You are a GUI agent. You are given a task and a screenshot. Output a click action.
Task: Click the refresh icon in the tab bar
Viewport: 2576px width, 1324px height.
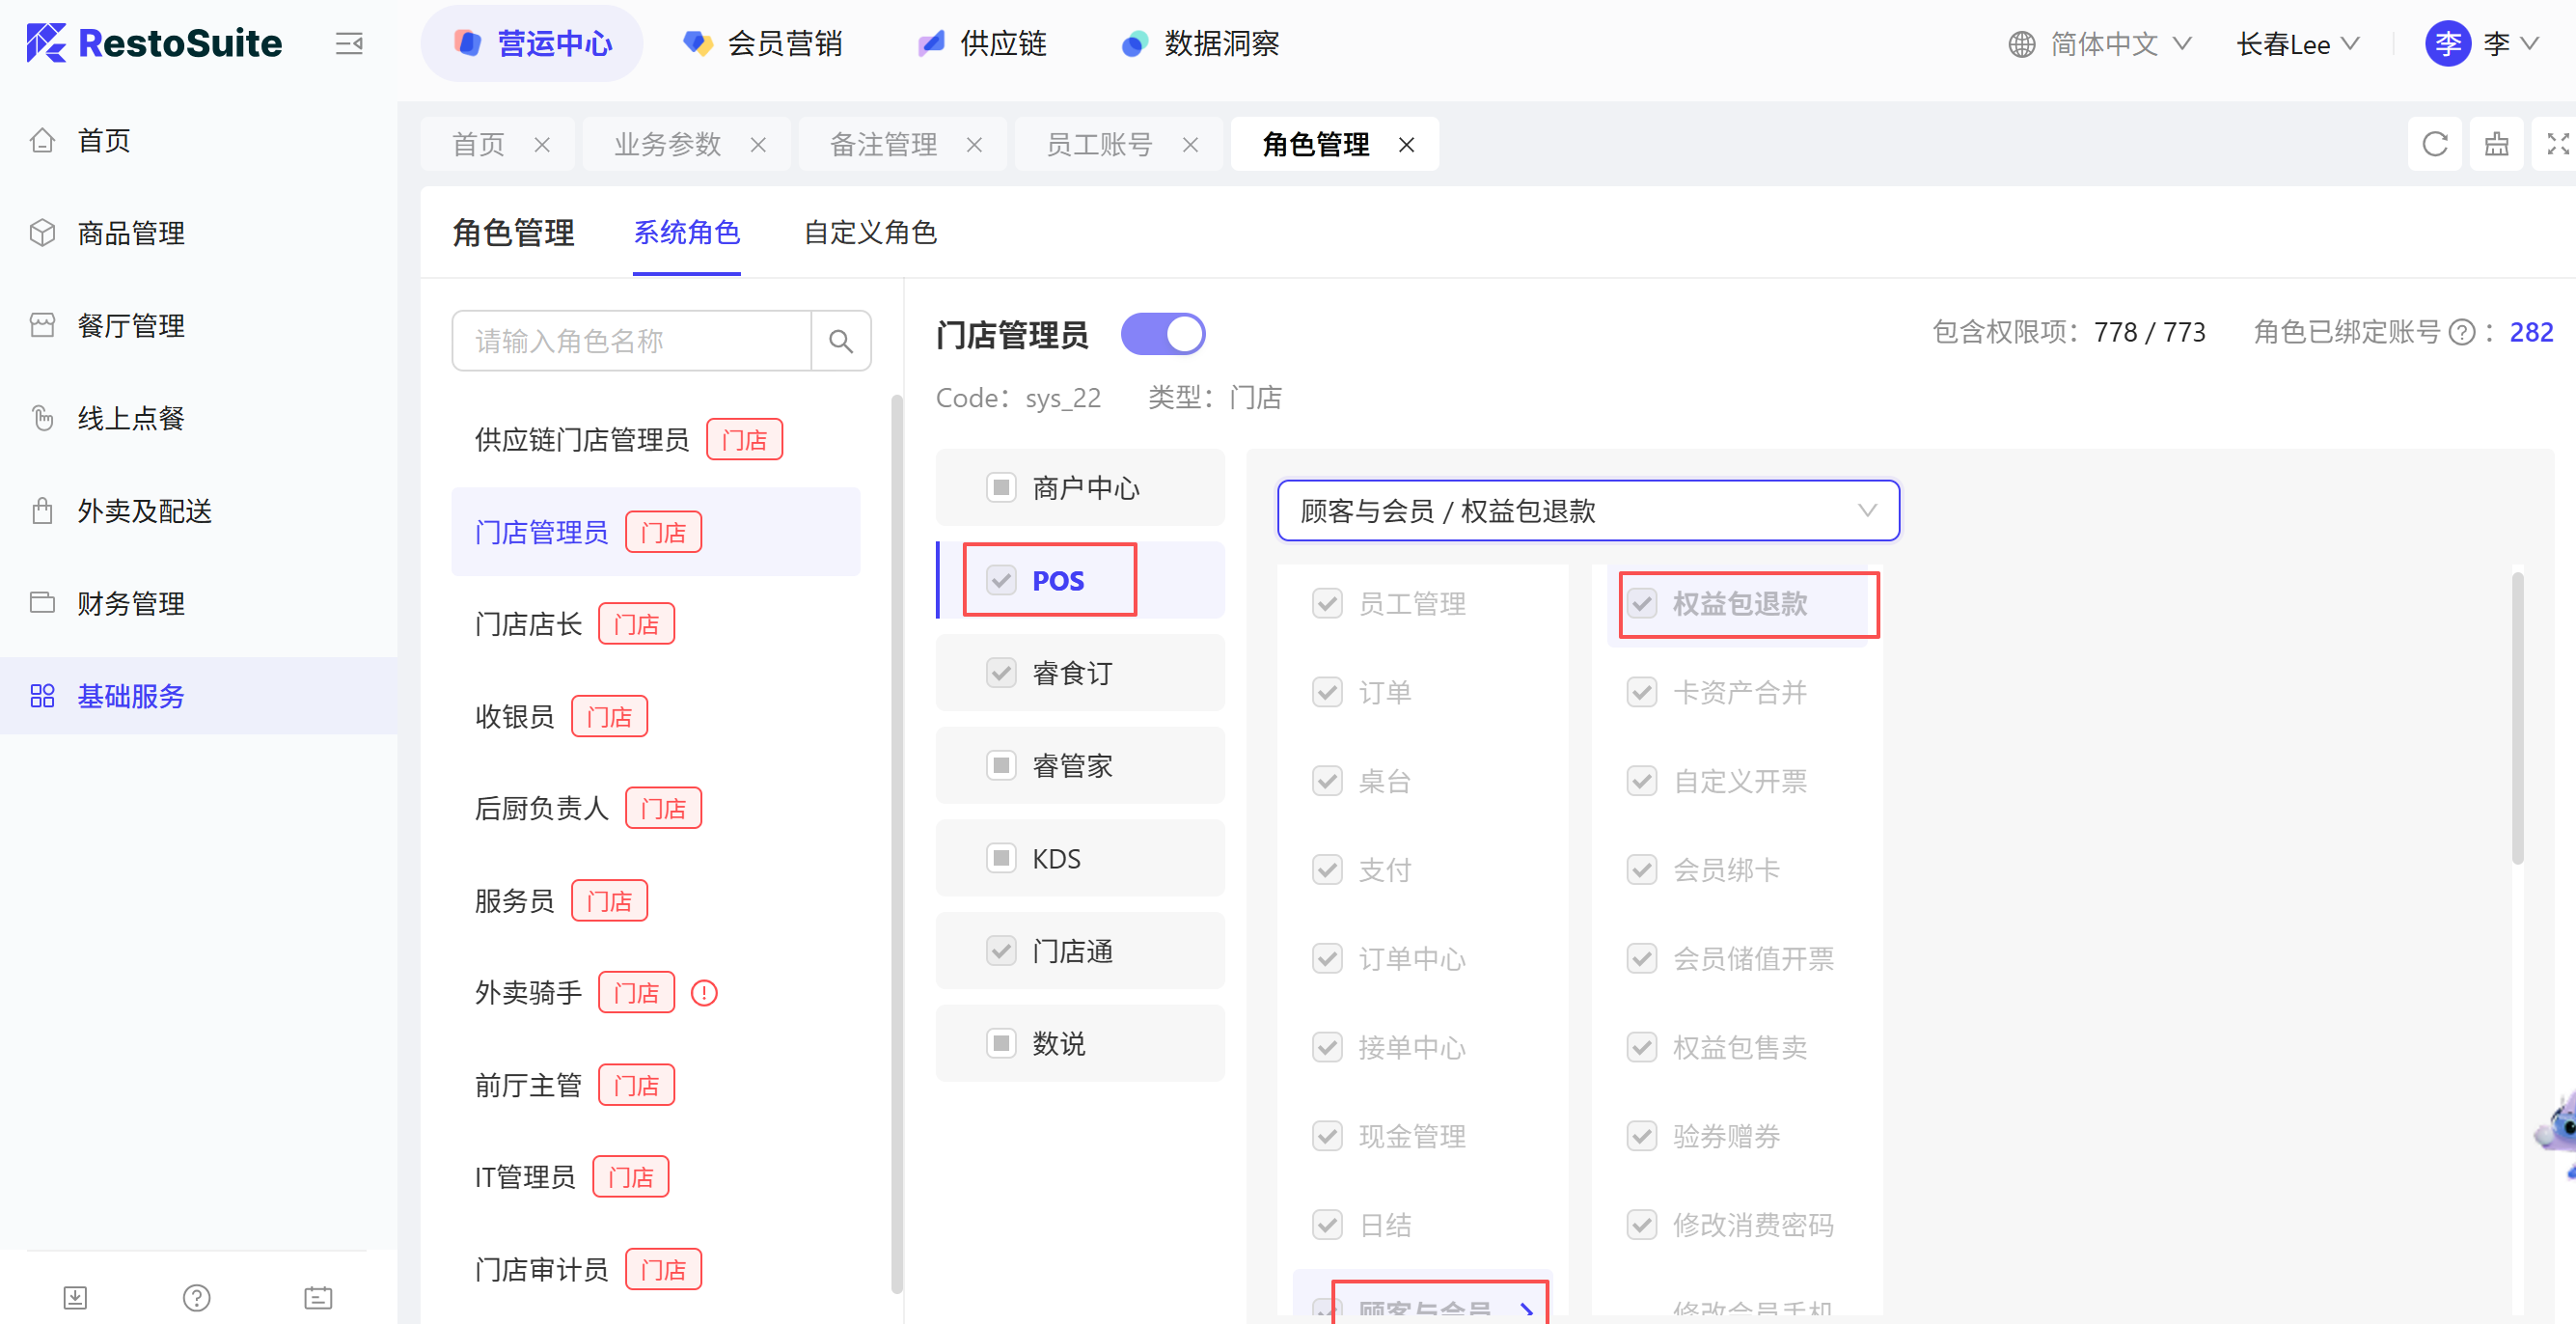pyautogui.click(x=2434, y=145)
